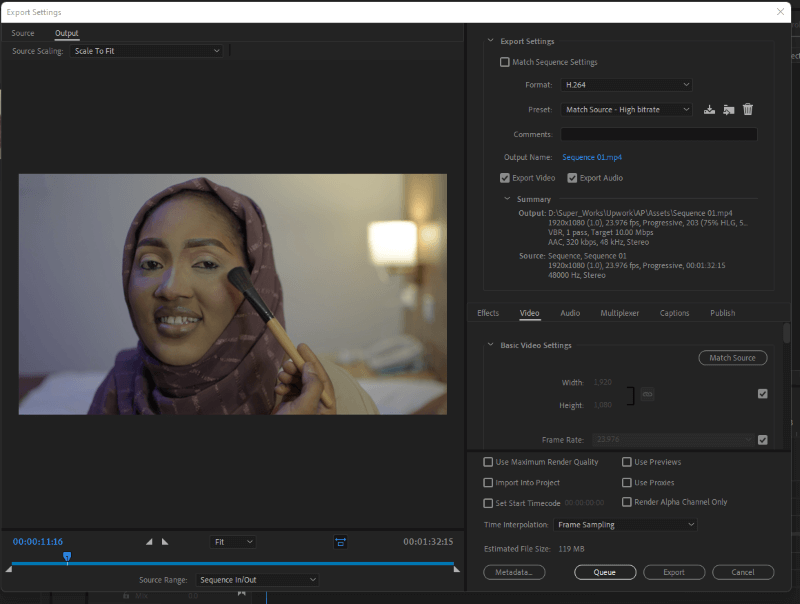This screenshot has width=800, height=604.
Task: Open the Preset dropdown
Action: tap(626, 110)
